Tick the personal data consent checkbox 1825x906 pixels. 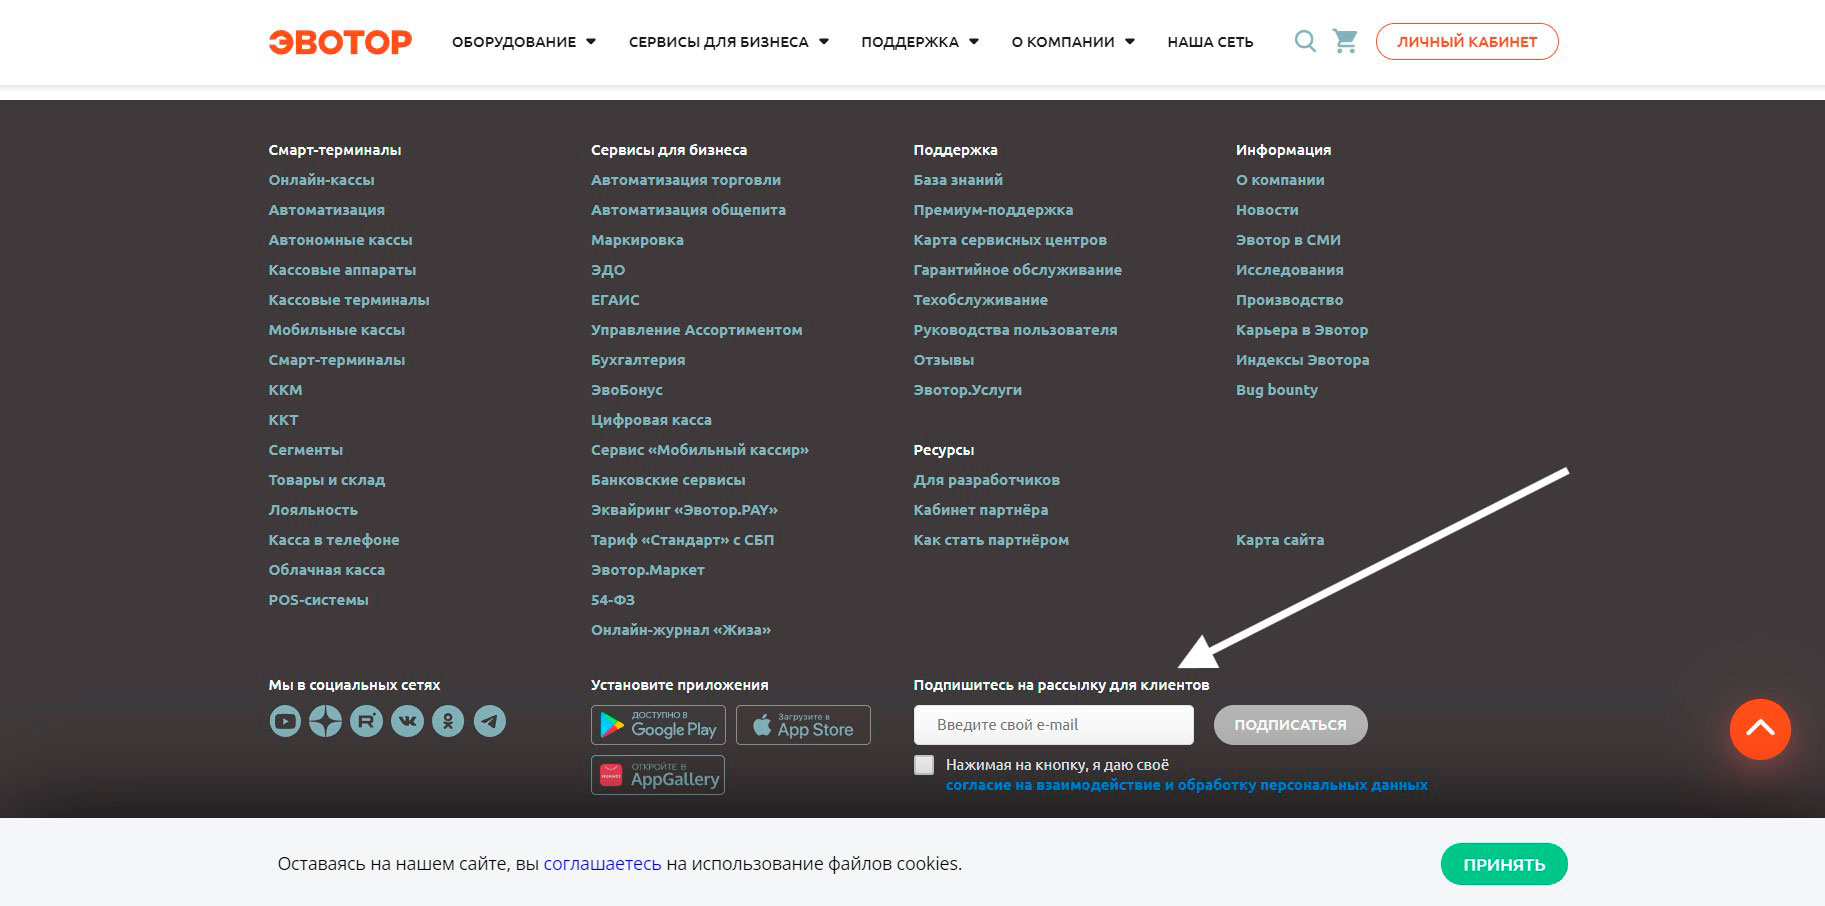point(924,765)
